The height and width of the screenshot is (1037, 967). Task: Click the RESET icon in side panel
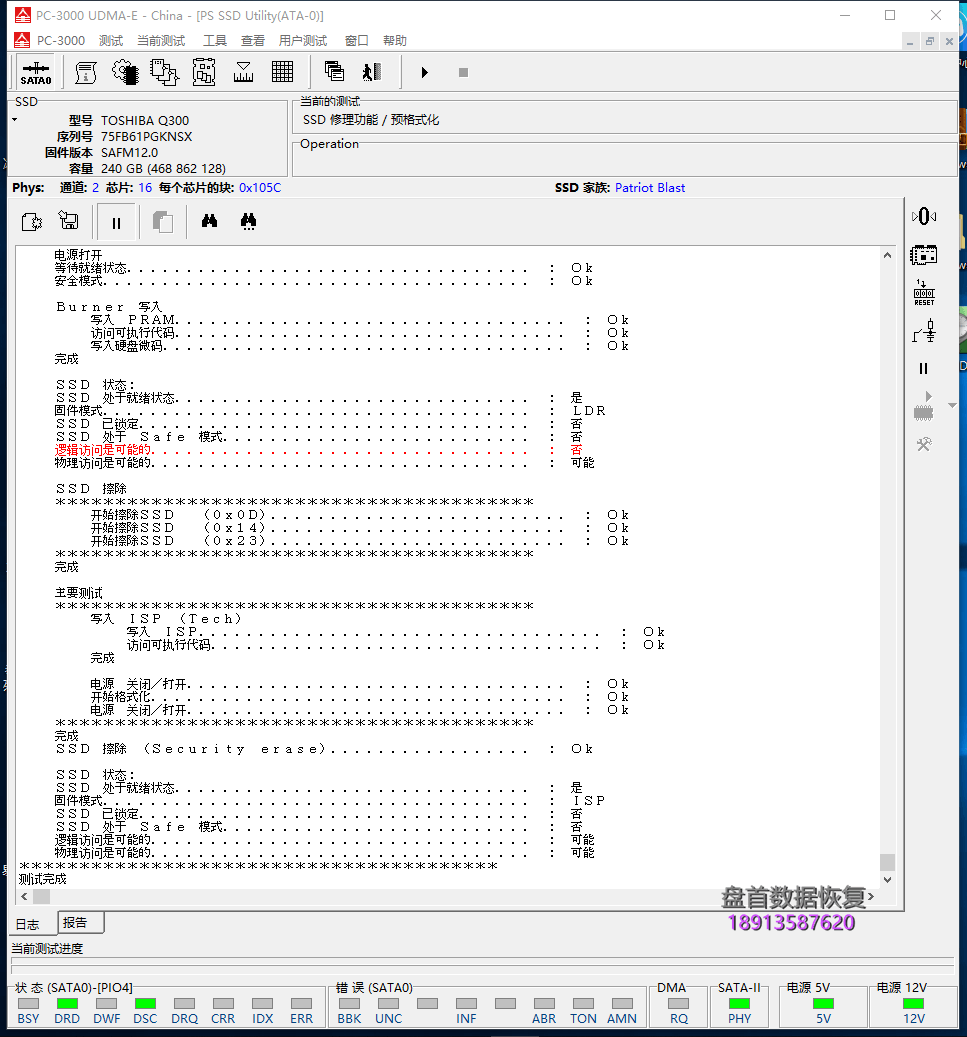pos(924,292)
